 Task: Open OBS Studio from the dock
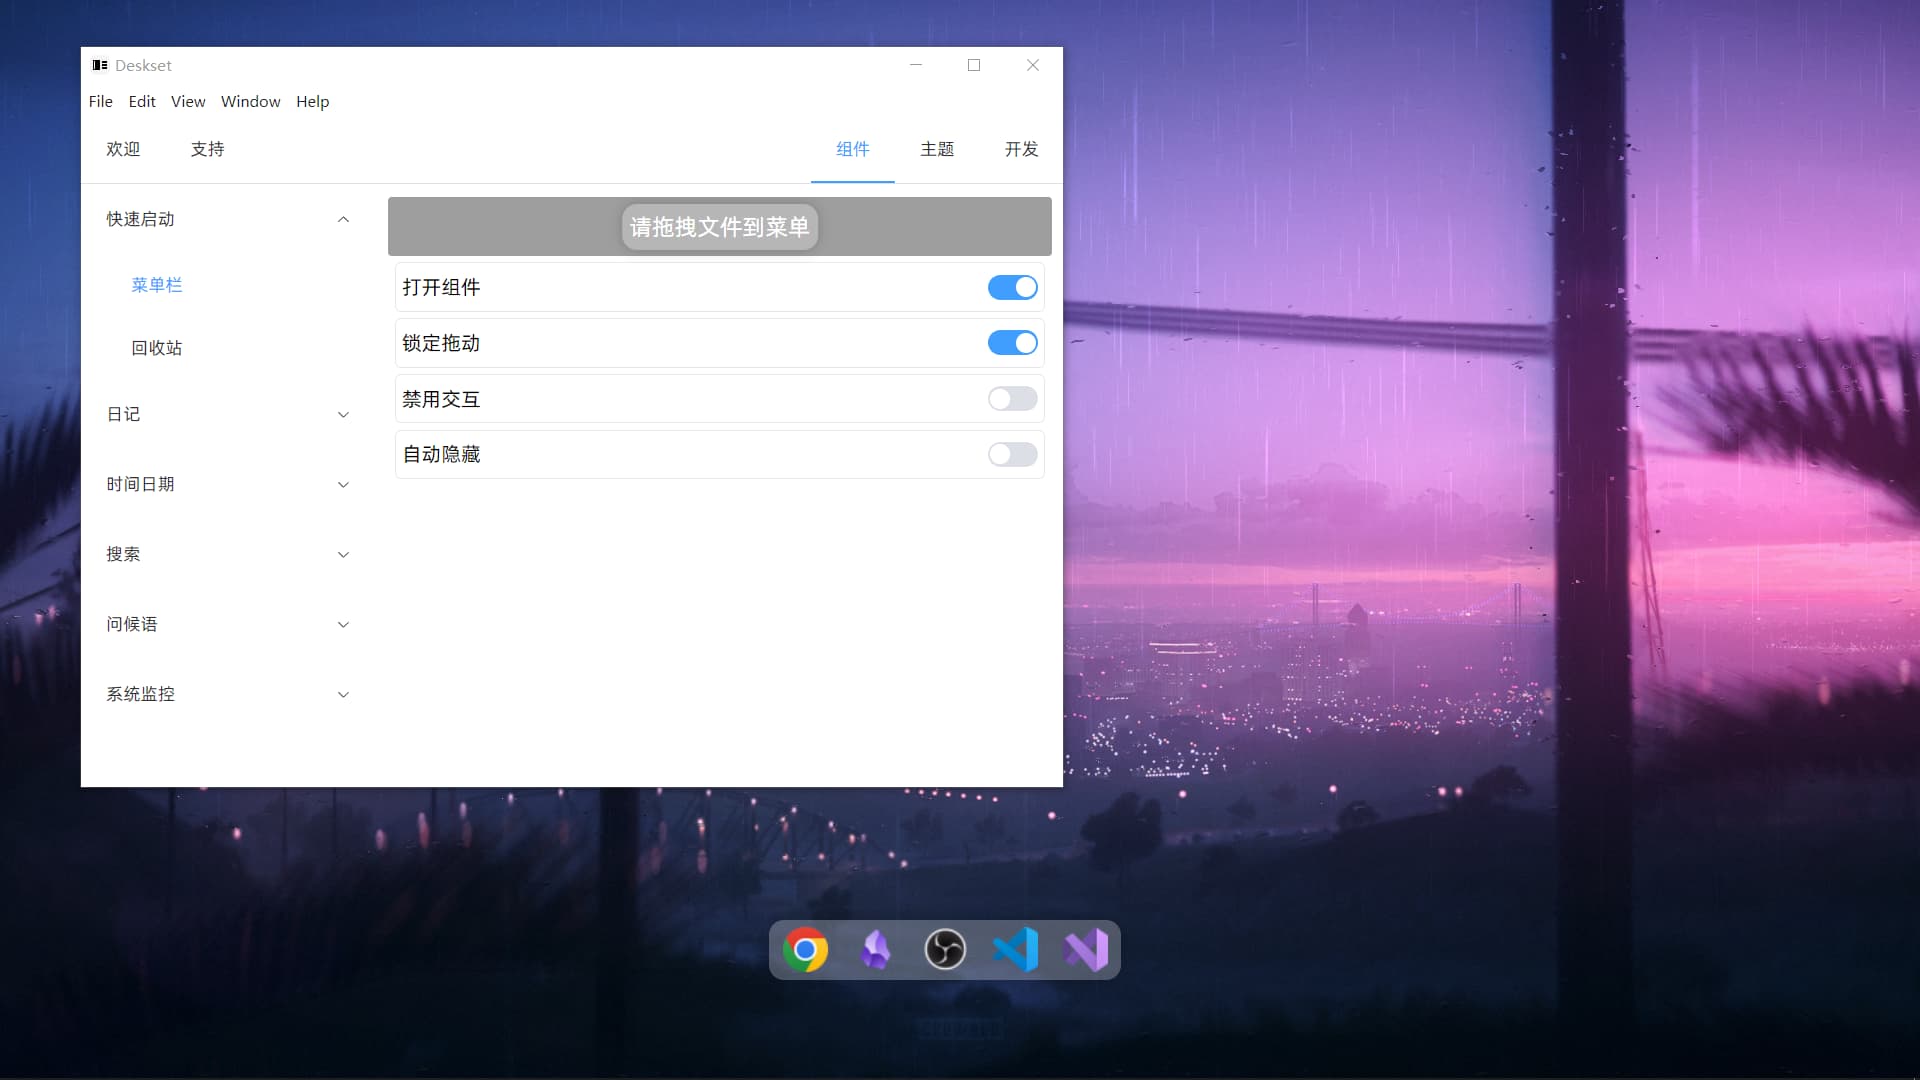[945, 950]
